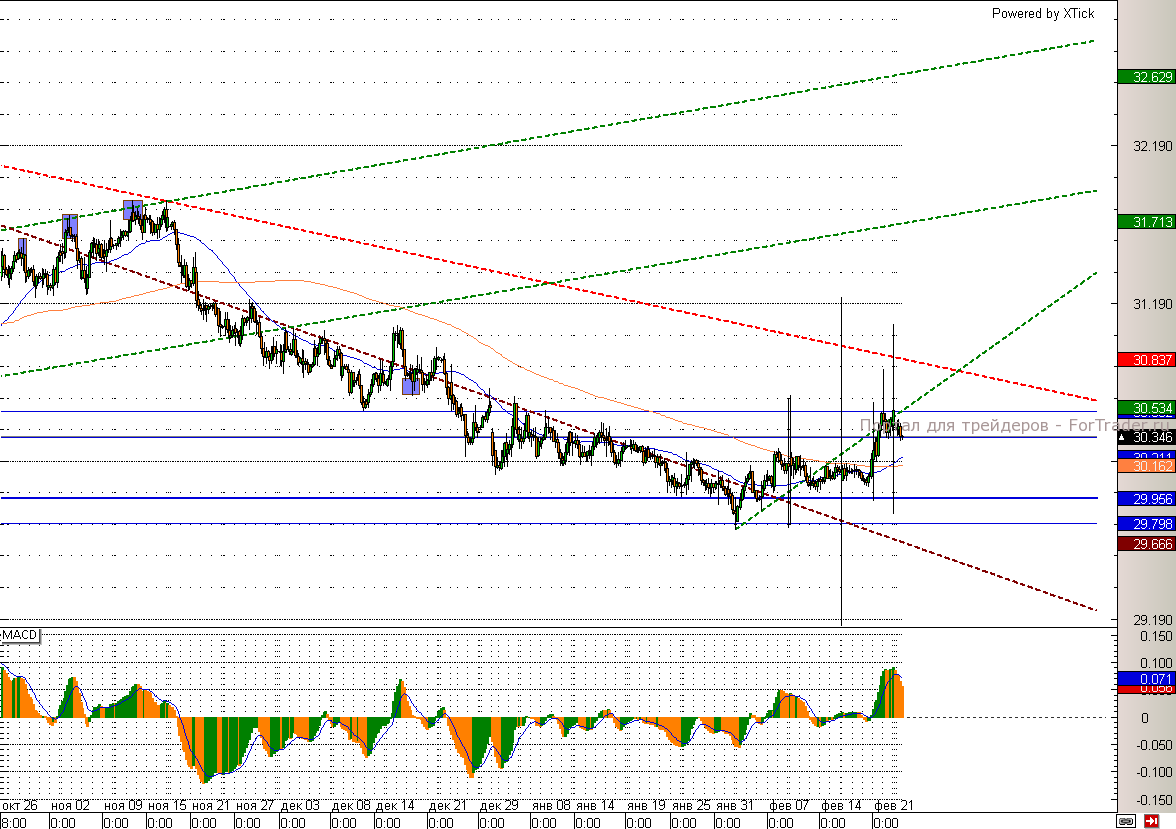Click the MACD indicator label

coord(20,636)
